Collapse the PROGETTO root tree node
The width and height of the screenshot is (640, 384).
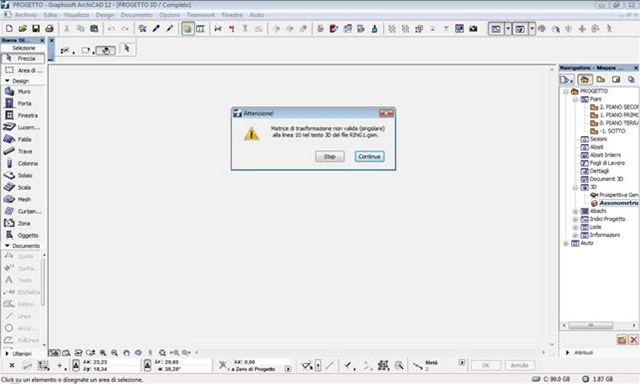tap(566, 91)
